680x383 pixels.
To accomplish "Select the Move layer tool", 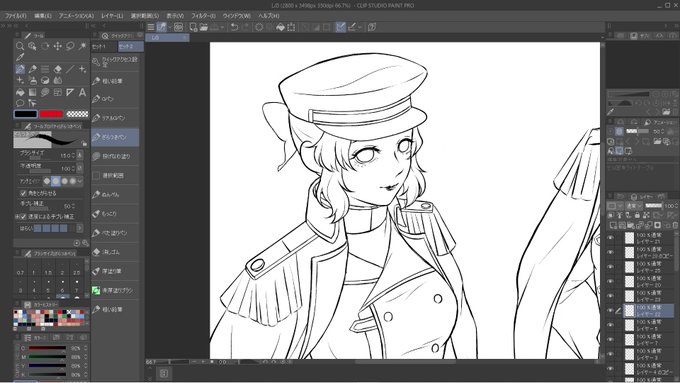I will coord(57,46).
